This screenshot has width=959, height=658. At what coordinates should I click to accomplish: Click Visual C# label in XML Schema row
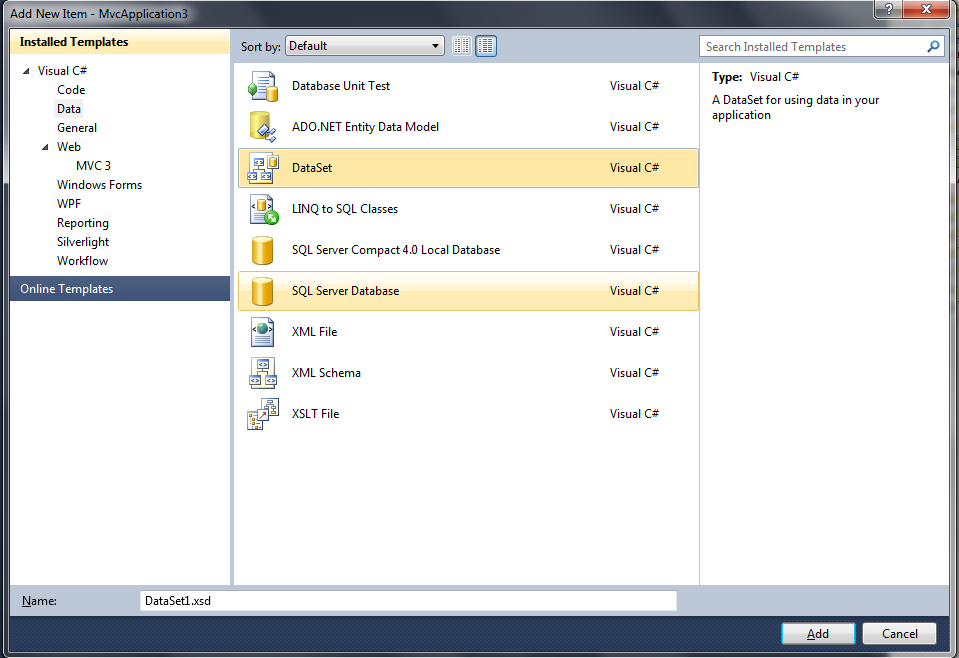634,373
